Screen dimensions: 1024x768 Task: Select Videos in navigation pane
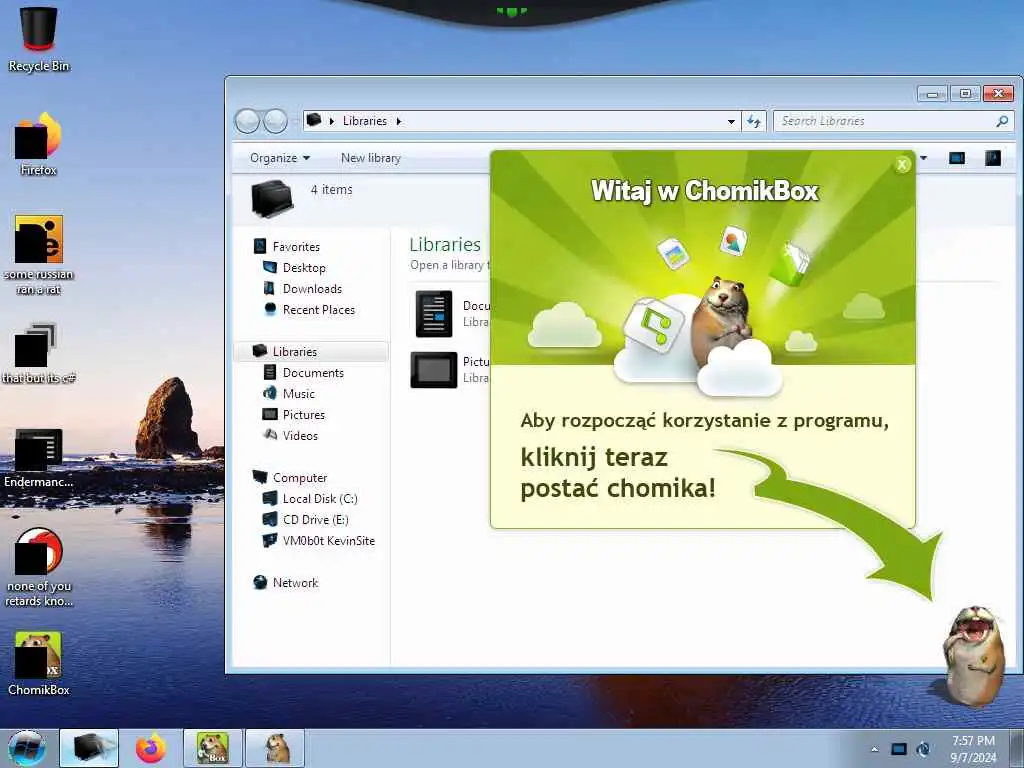300,436
